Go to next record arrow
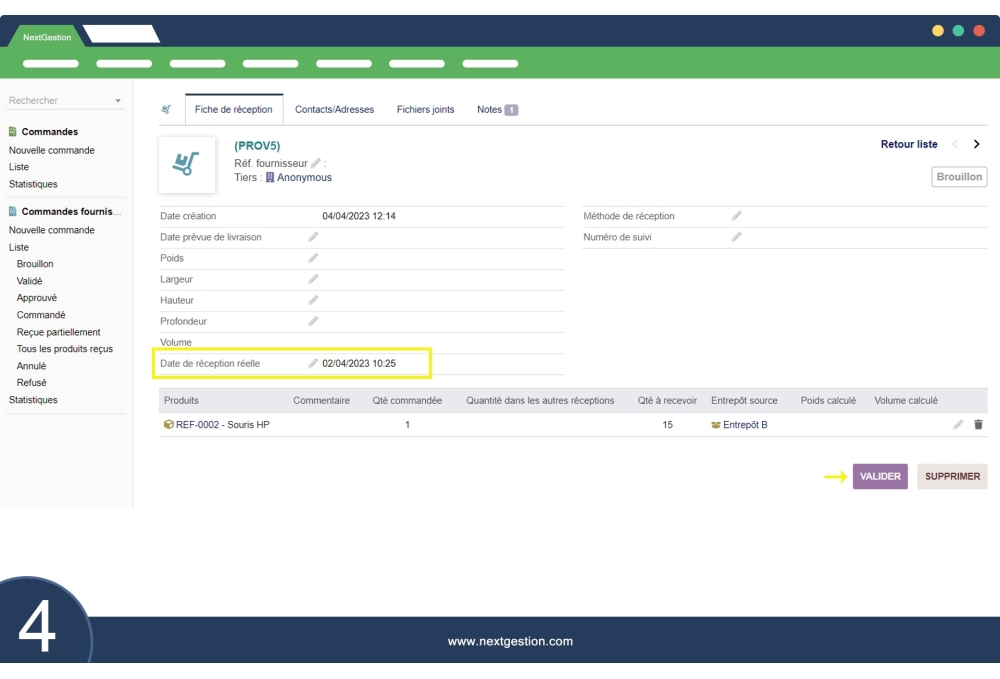Viewport: 1000px width, 679px height. [x=976, y=144]
